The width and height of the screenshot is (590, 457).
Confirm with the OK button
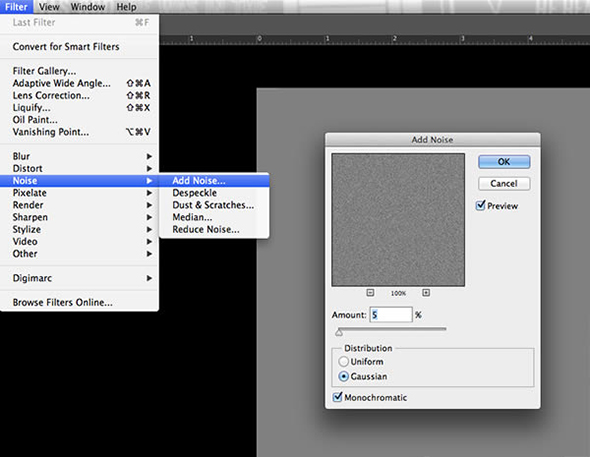504,162
